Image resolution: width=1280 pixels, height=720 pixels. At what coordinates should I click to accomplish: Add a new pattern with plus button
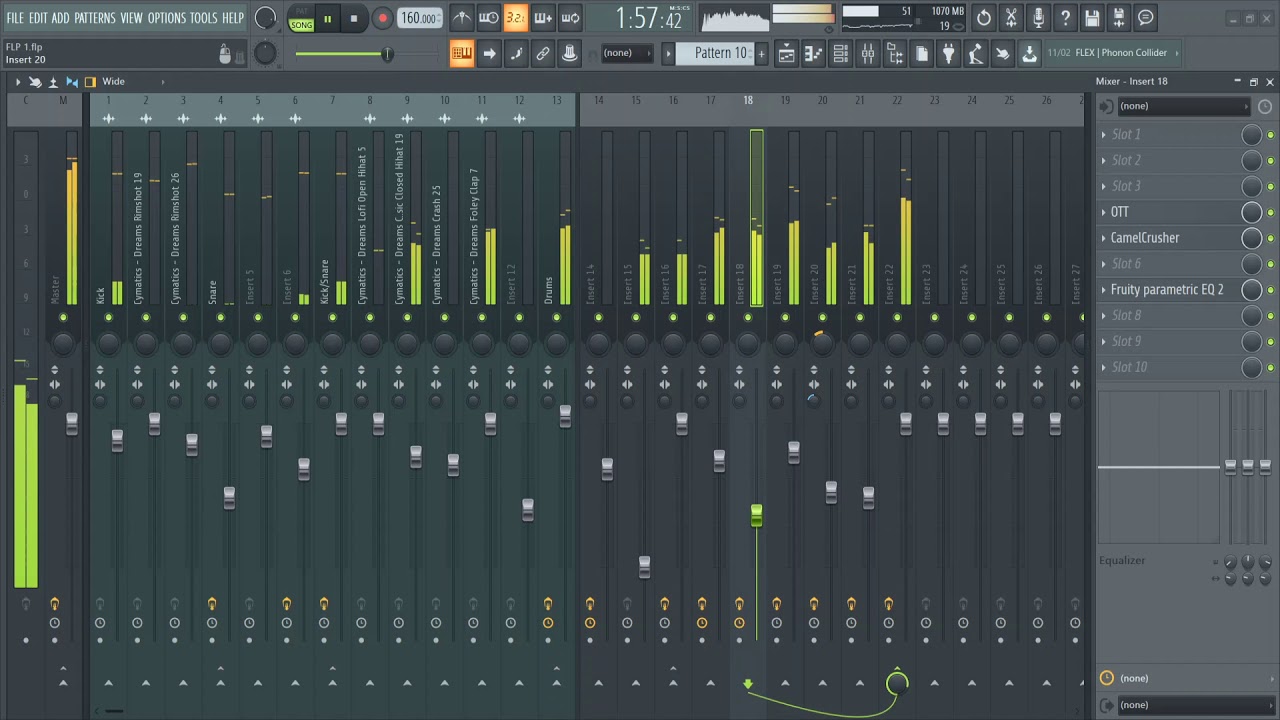(762, 53)
